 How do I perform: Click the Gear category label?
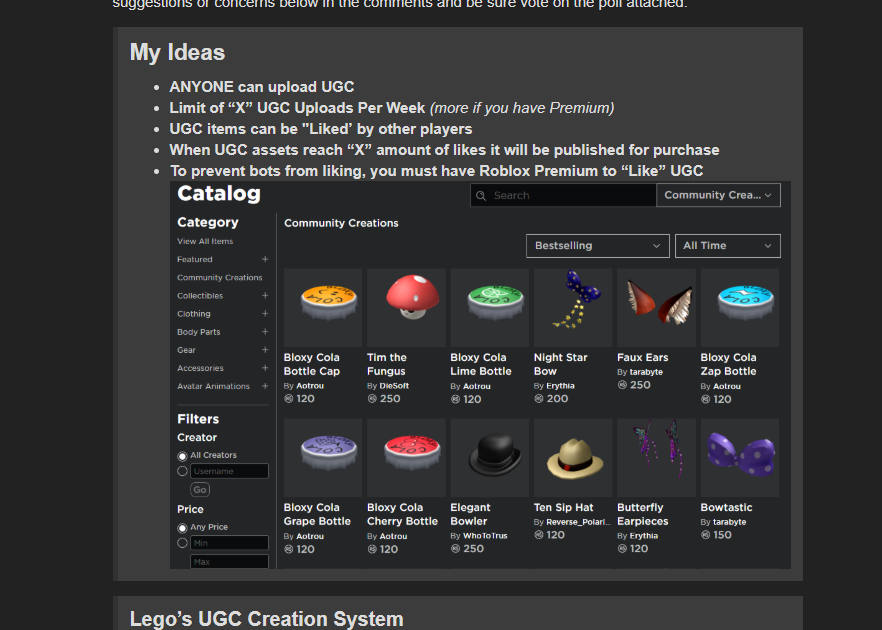(x=186, y=350)
